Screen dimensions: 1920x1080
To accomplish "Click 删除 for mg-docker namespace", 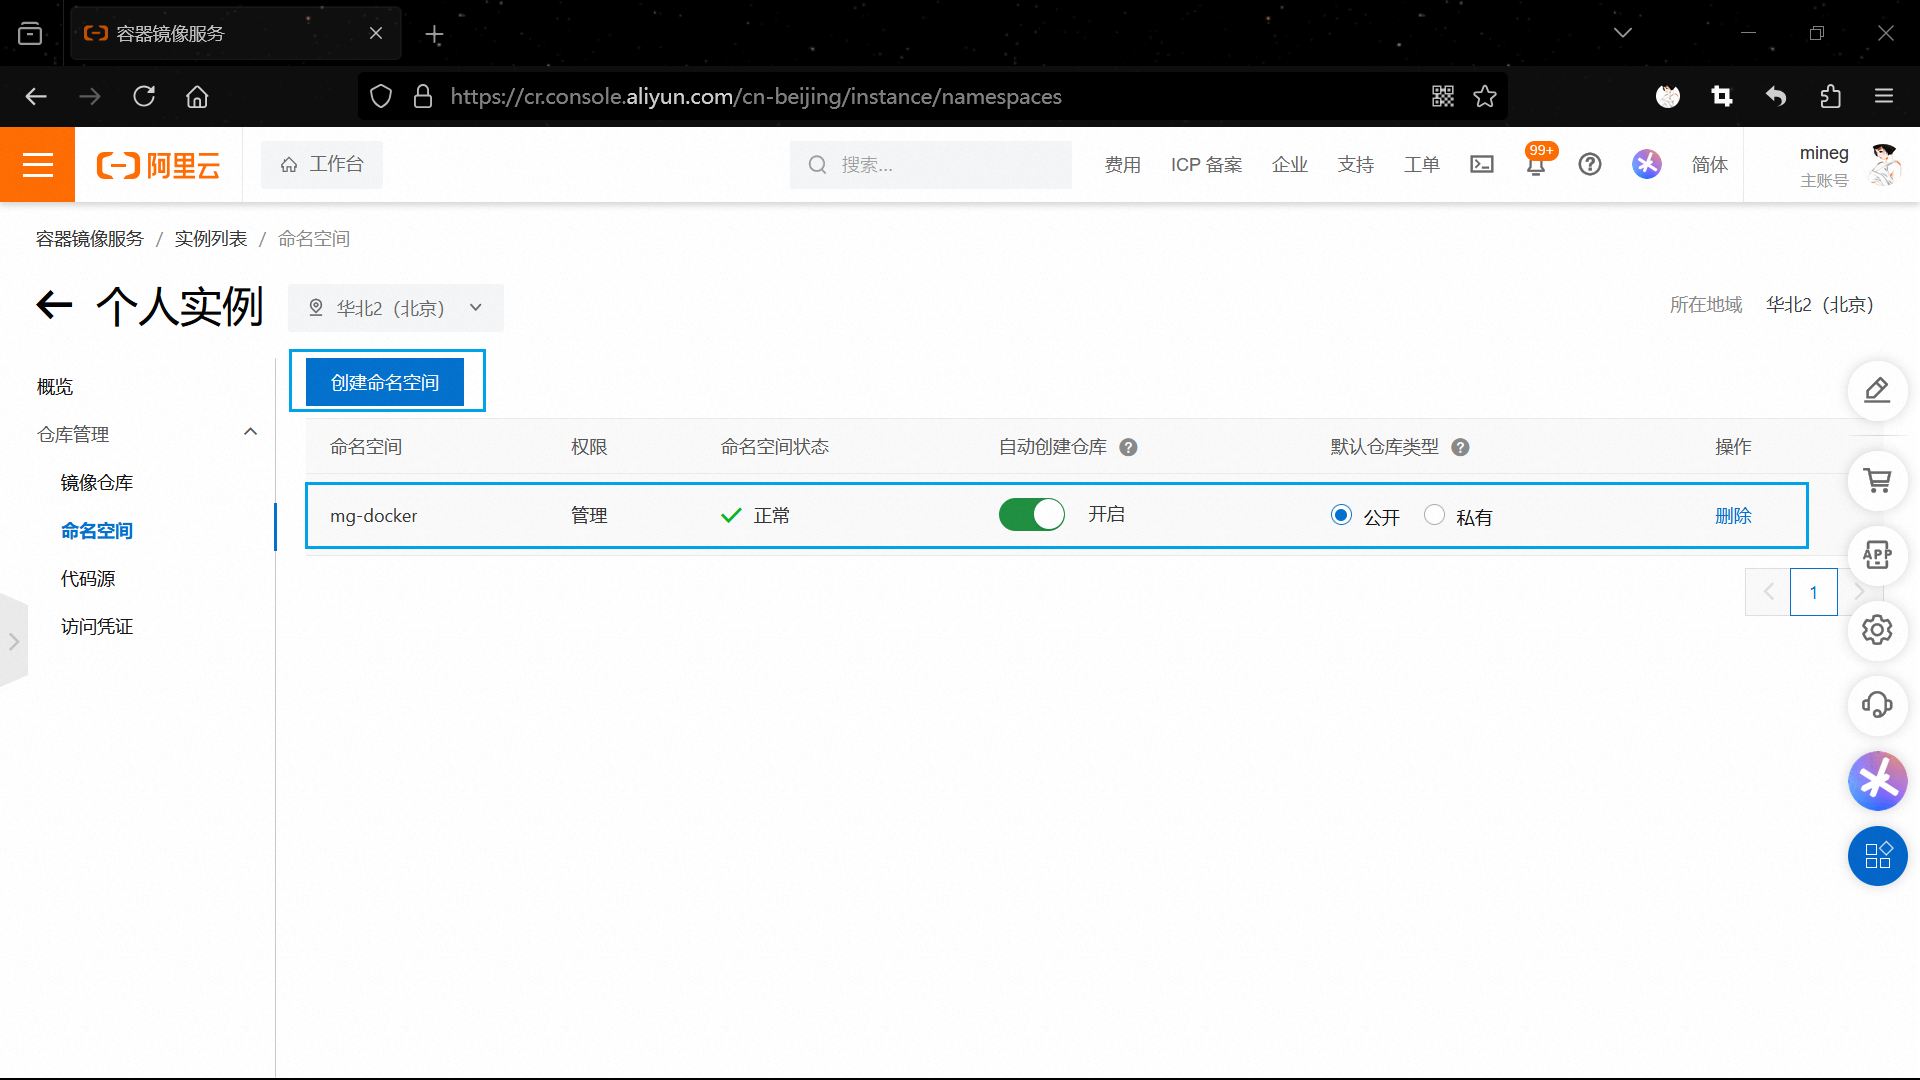I will [1733, 516].
